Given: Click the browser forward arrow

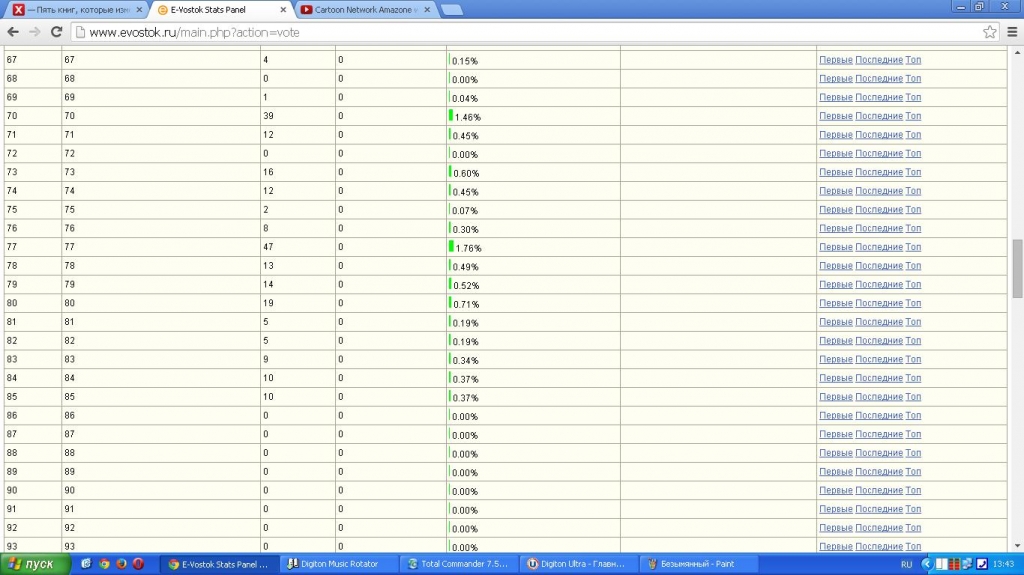Looking at the screenshot, I should coord(35,32).
